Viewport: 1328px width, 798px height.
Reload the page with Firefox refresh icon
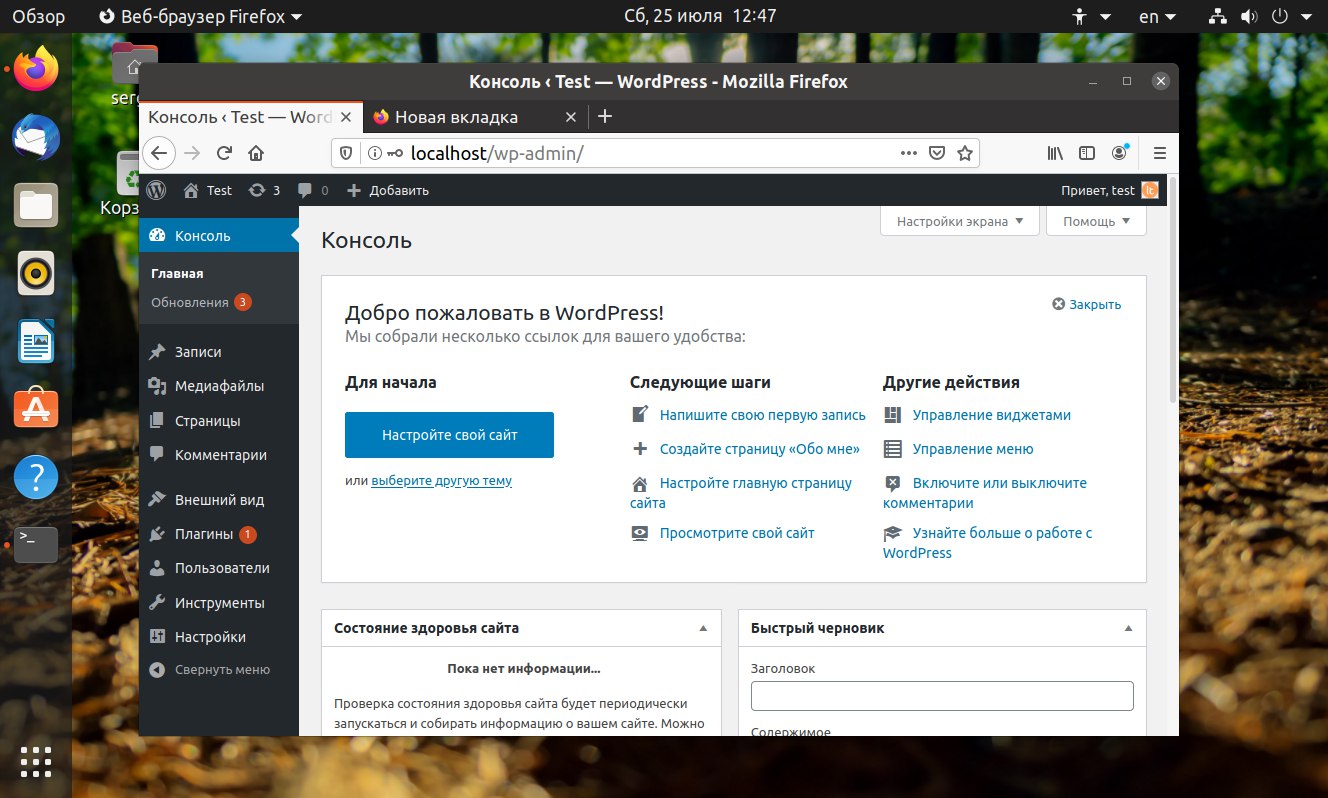click(224, 153)
